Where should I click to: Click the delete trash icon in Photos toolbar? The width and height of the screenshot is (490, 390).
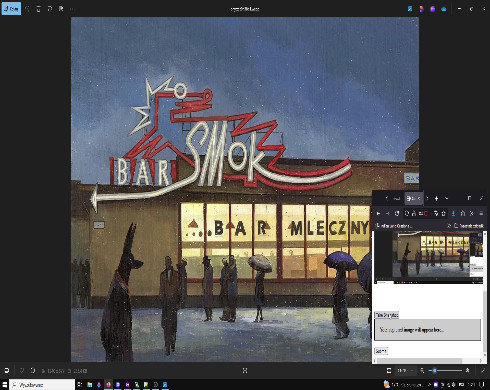click(x=38, y=9)
